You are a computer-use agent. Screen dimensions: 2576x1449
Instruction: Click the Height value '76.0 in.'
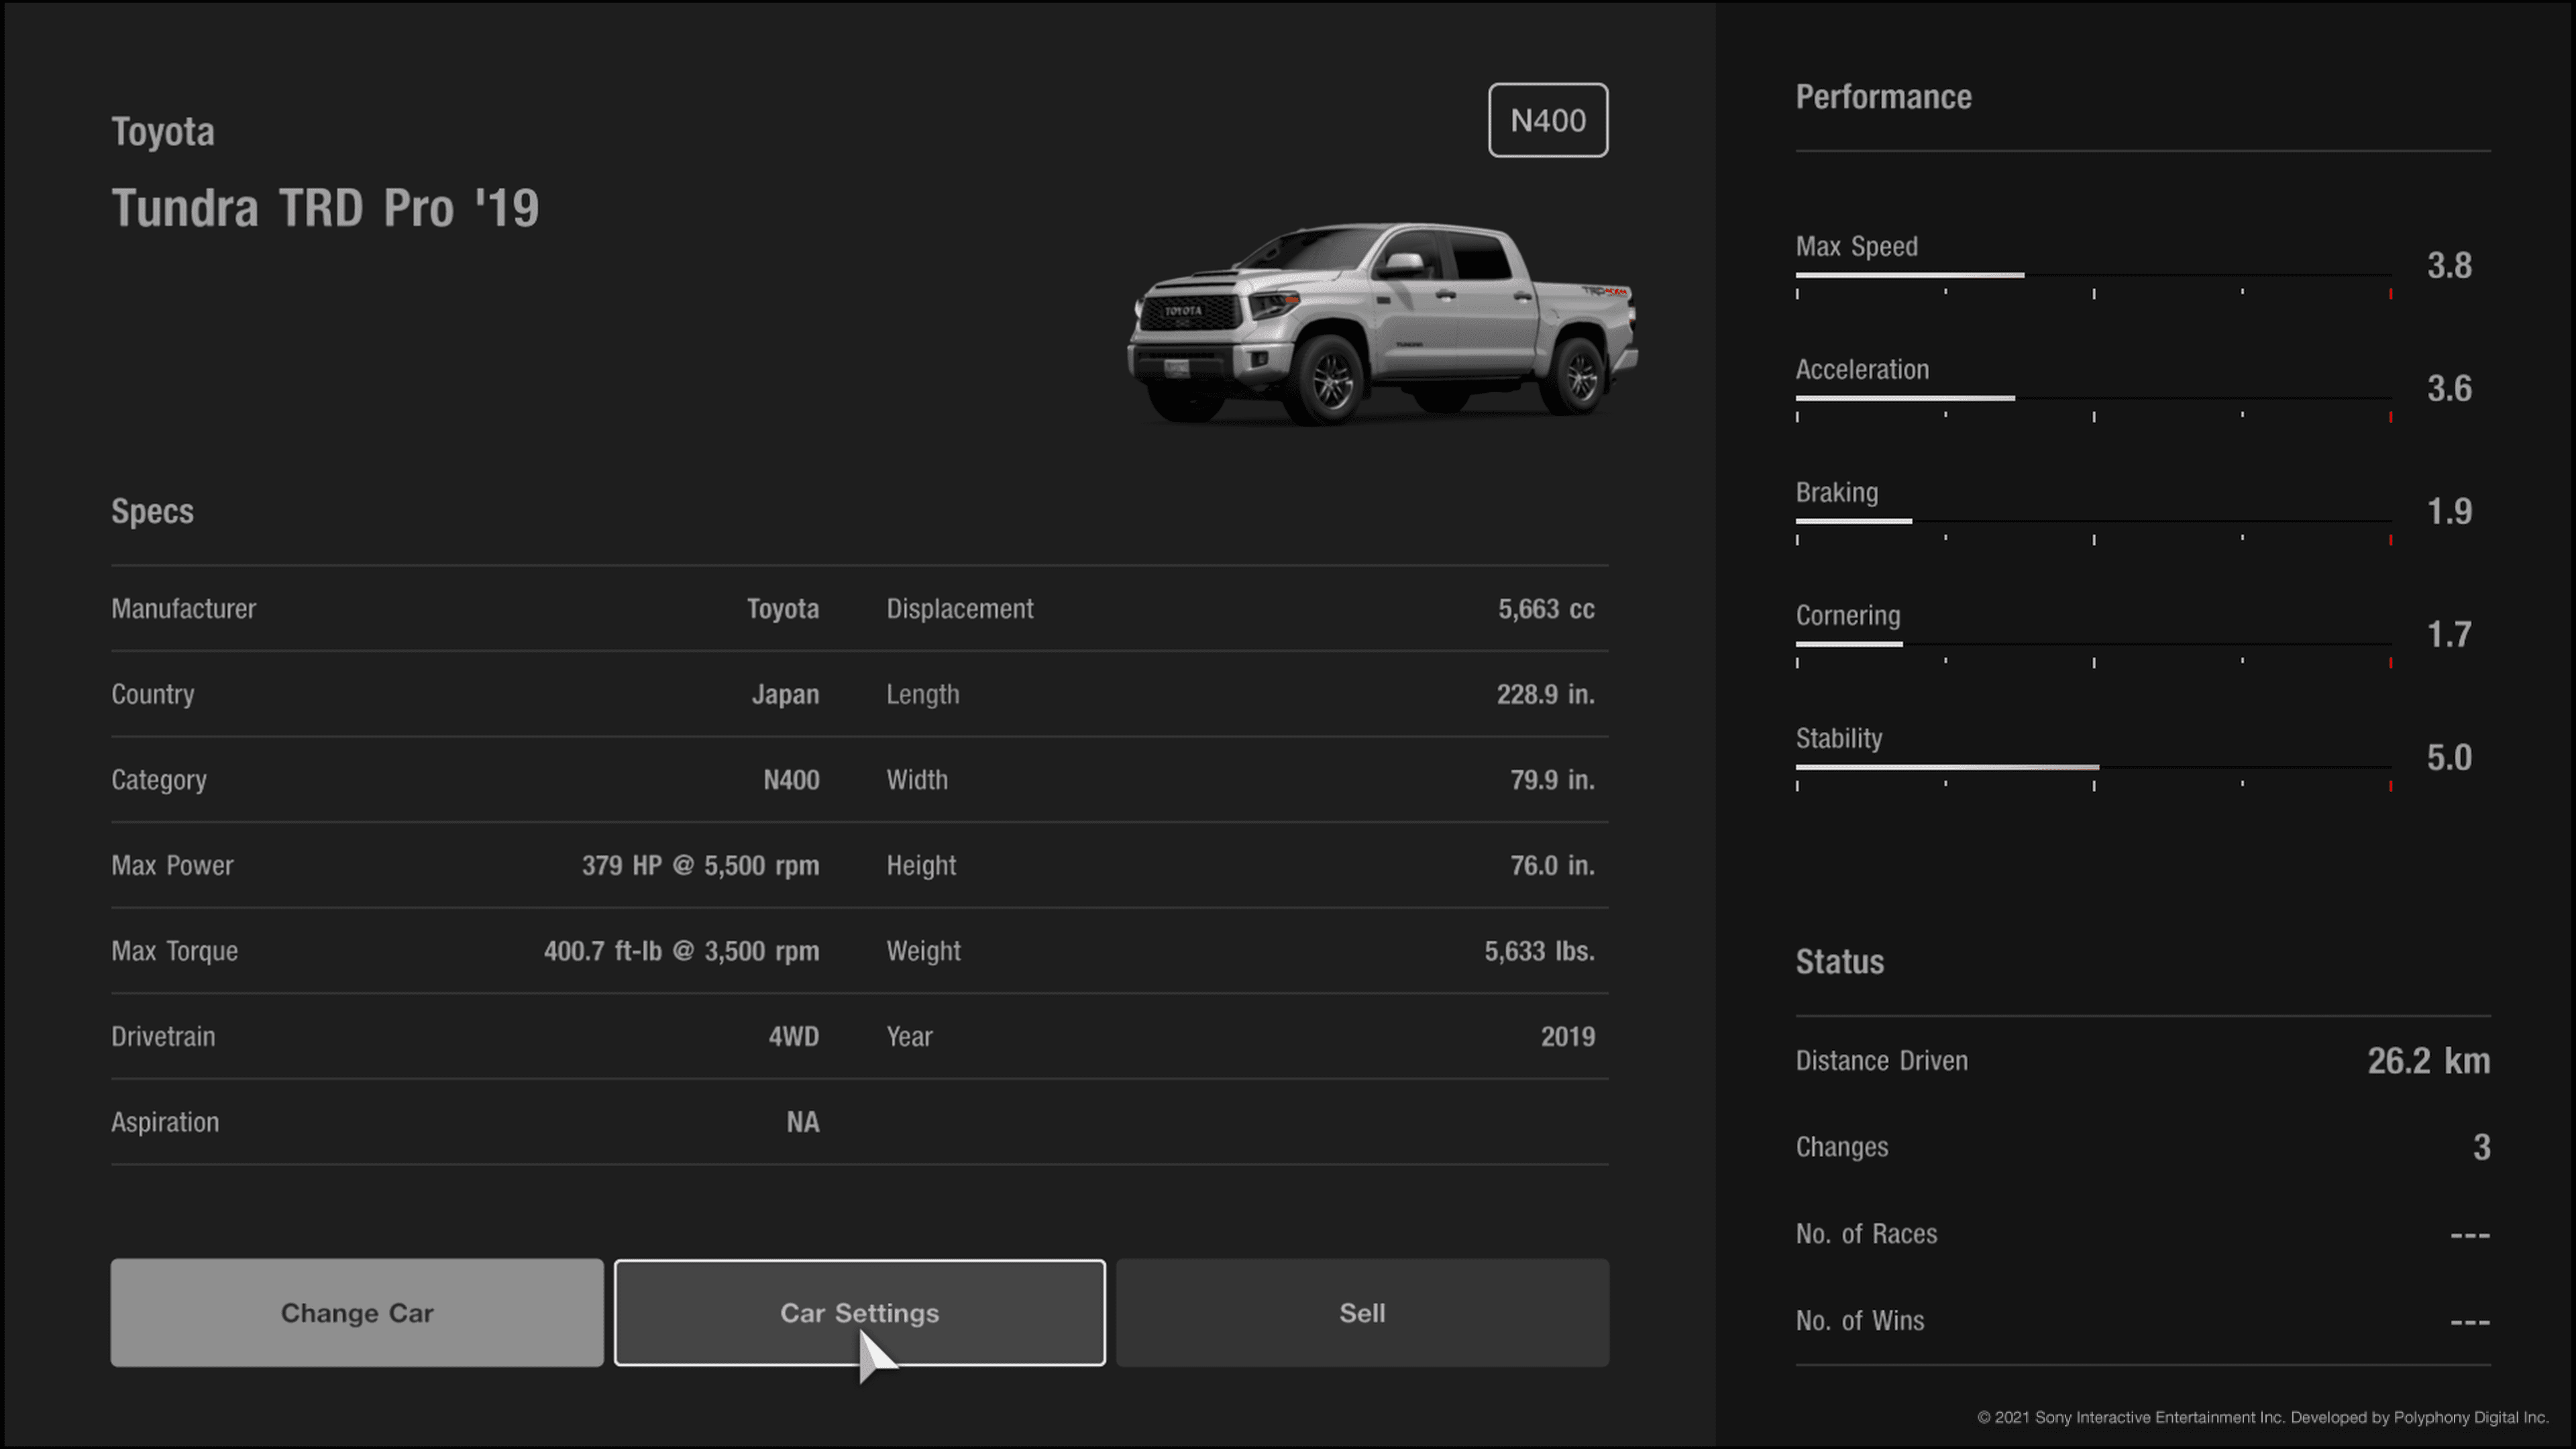[1552, 866]
